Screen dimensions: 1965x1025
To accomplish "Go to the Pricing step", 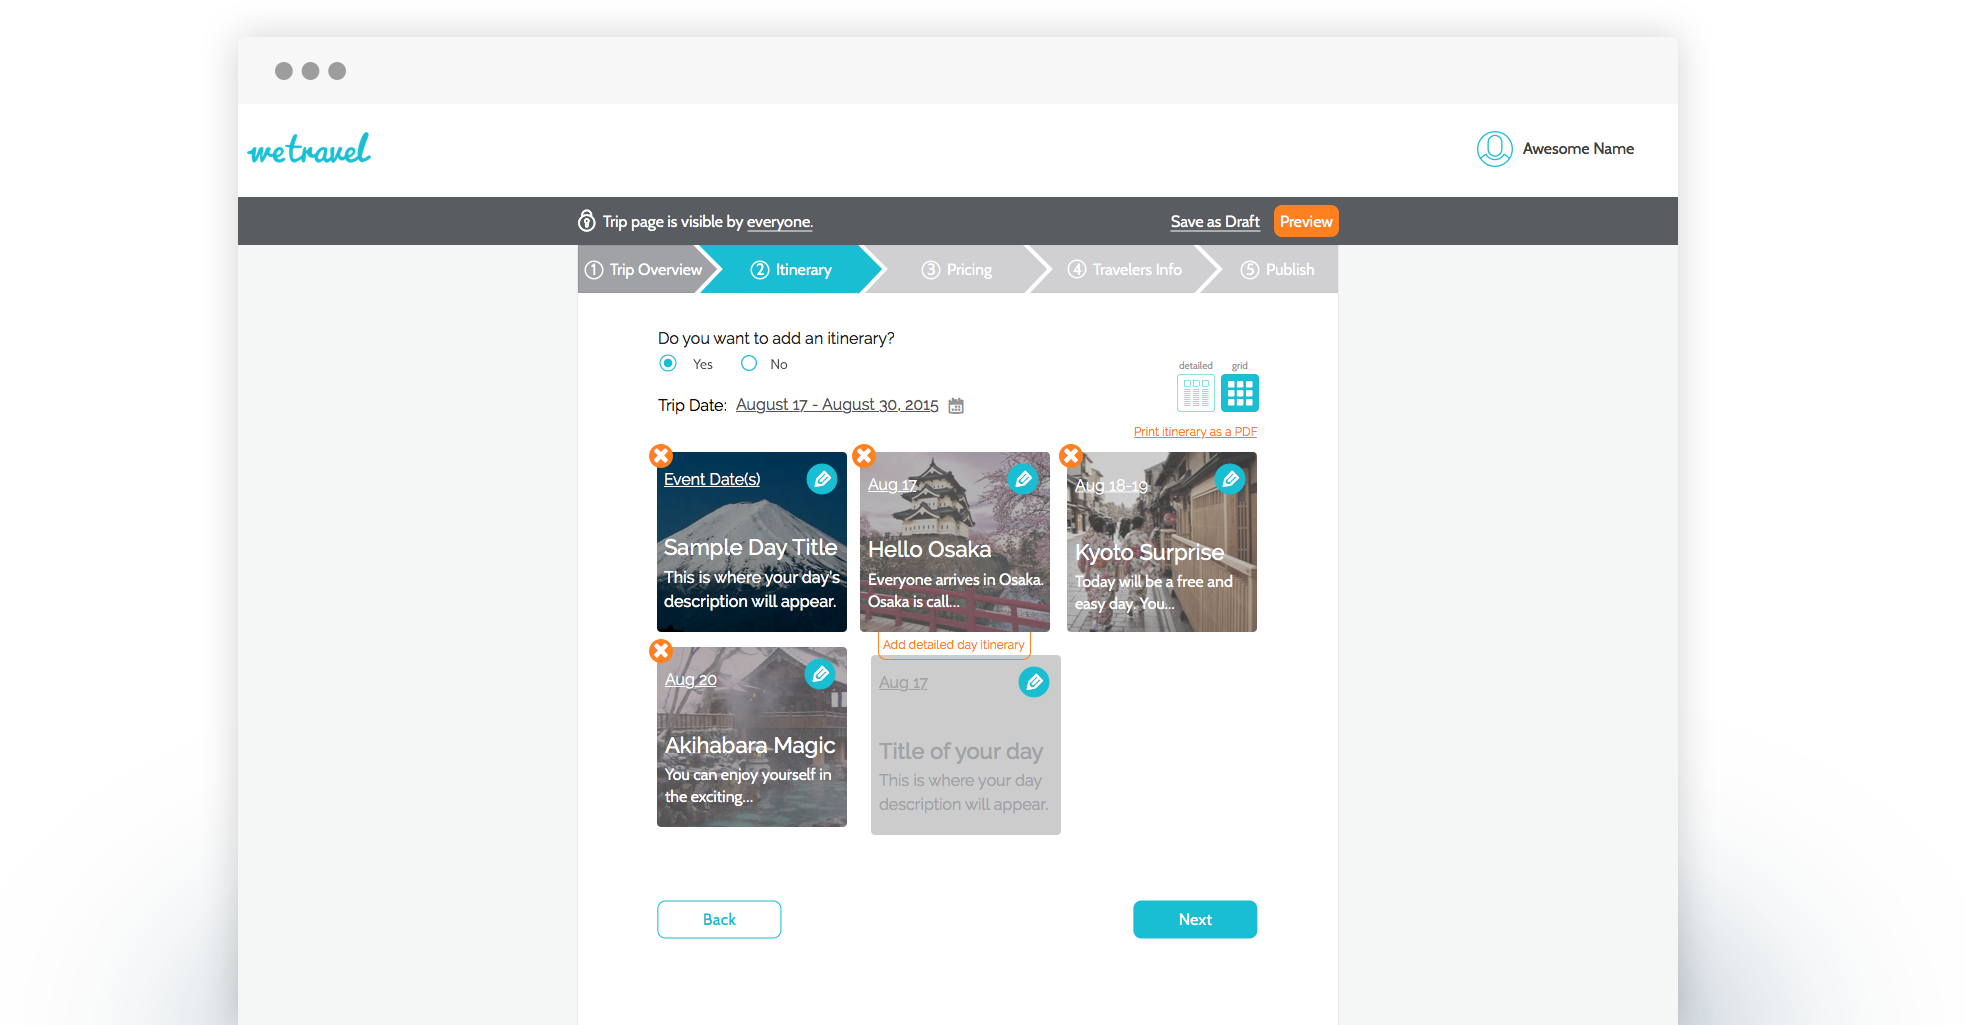I will (957, 270).
